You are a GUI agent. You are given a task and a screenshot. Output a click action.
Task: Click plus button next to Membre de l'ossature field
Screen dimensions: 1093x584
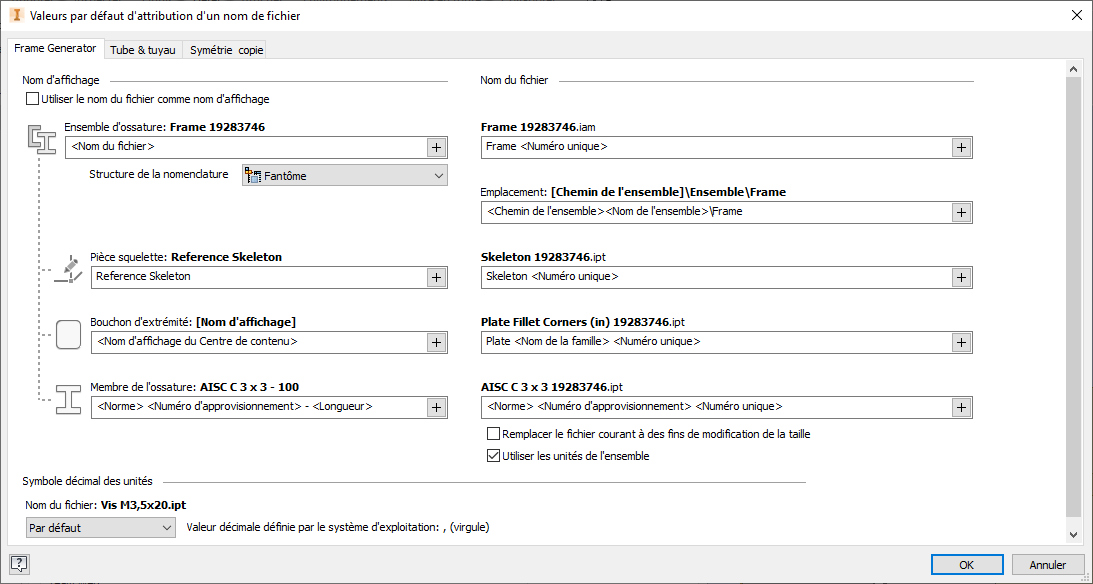coord(436,407)
